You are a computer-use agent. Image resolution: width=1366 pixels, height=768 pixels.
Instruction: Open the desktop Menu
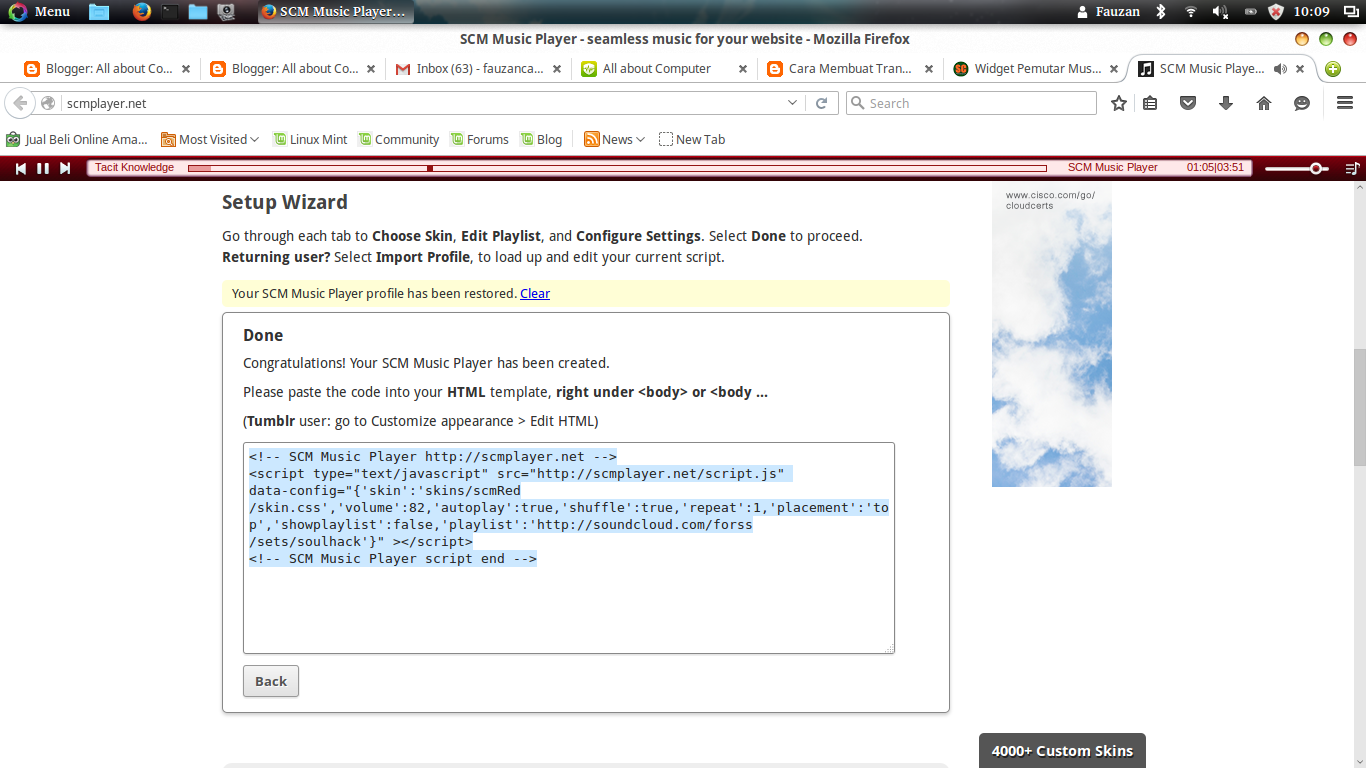point(38,11)
